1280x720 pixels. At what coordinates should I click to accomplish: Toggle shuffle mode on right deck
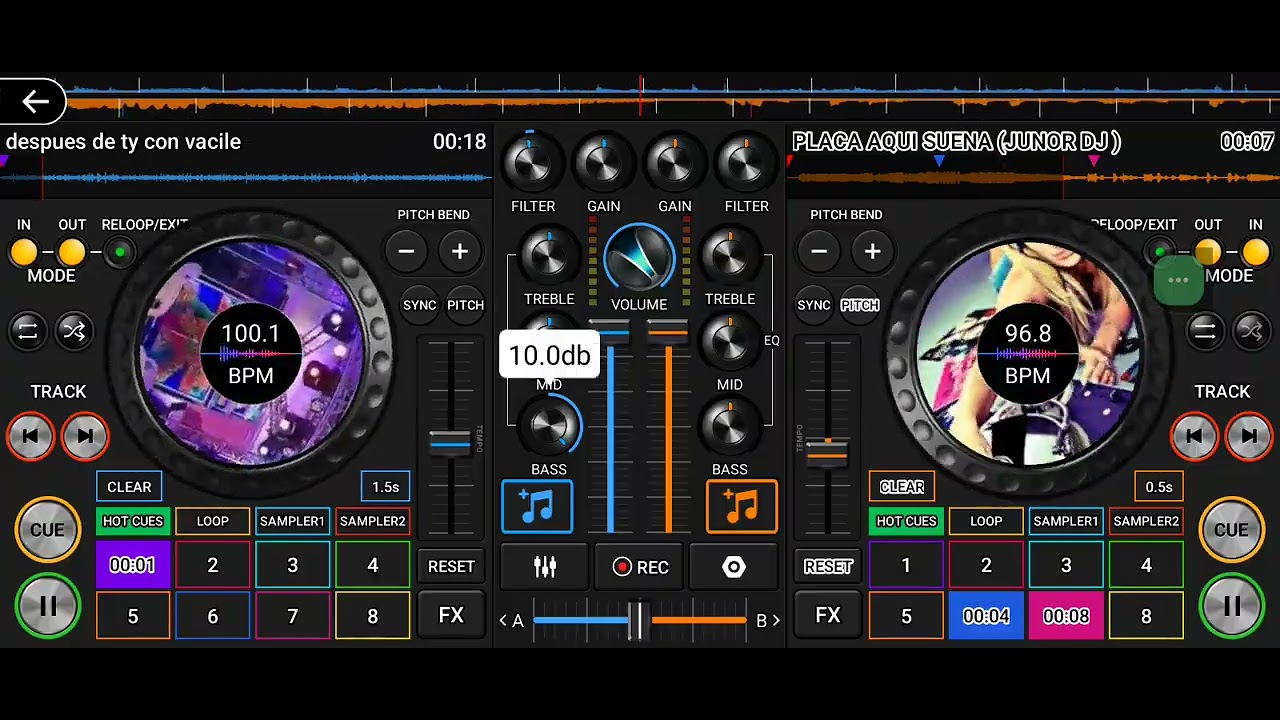coord(1252,331)
